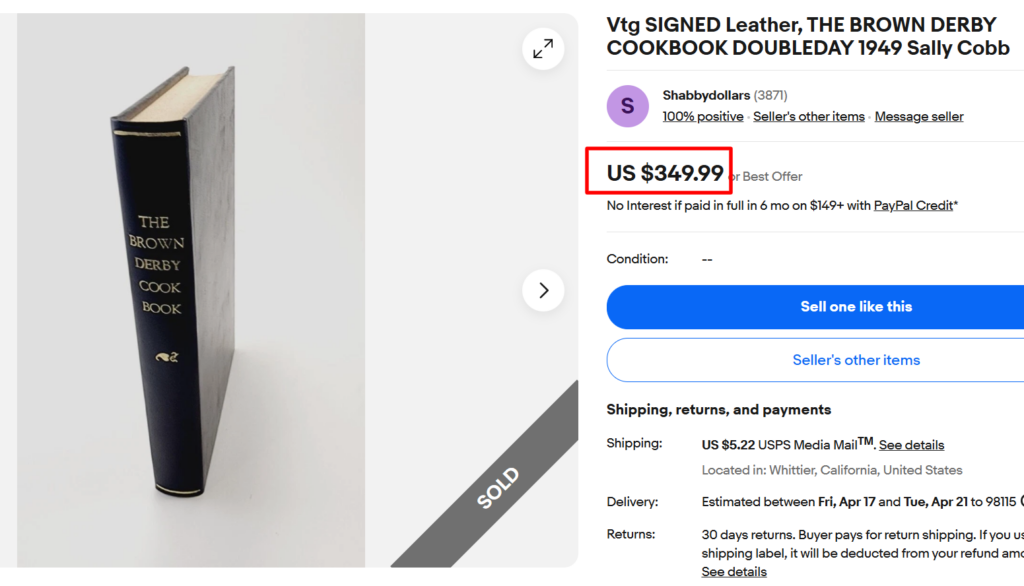The image size is (1024, 586).
Task: Click the diagonal SOLD banner
Action: tap(497, 488)
